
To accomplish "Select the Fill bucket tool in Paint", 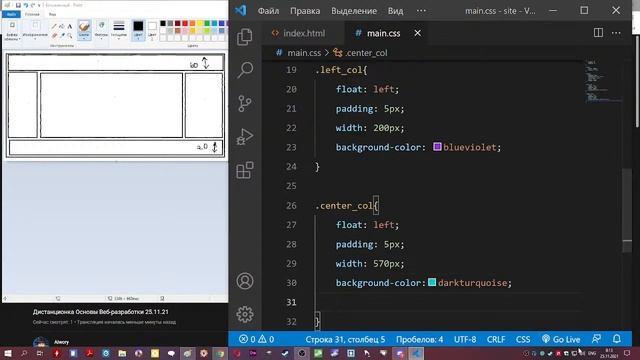I will coord(62,26).
